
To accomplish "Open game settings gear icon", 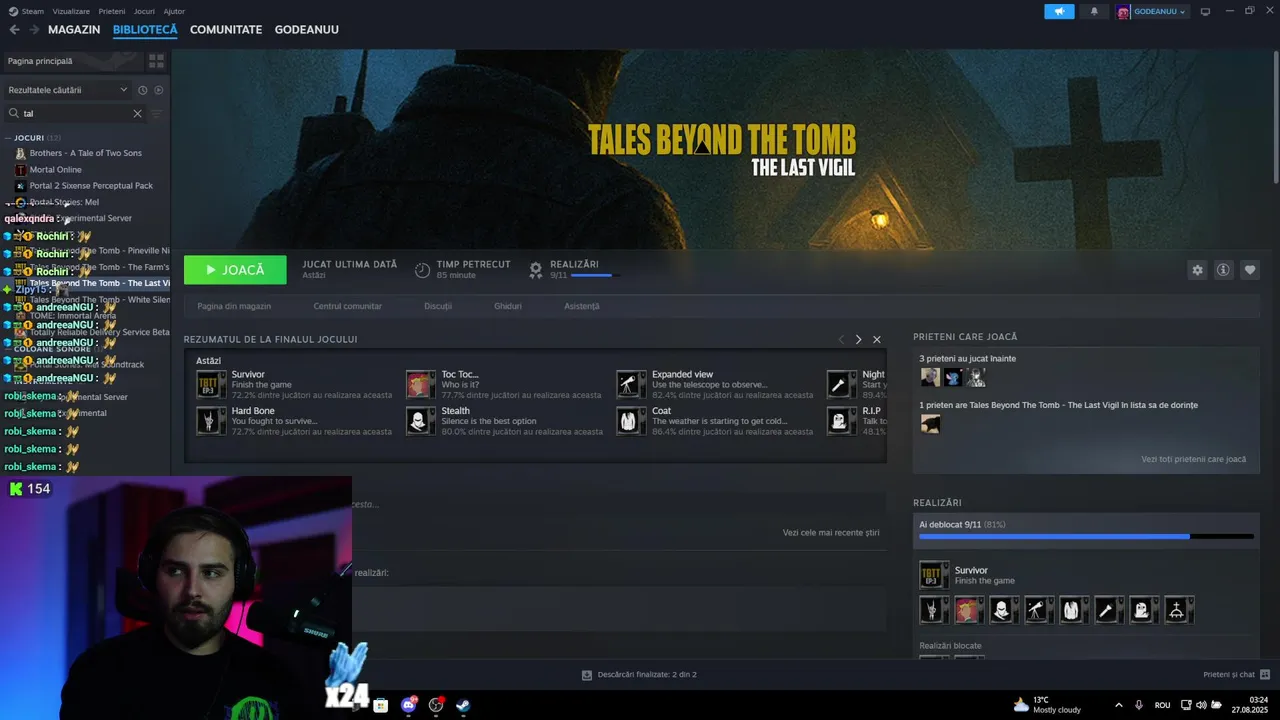I will (x=1197, y=270).
